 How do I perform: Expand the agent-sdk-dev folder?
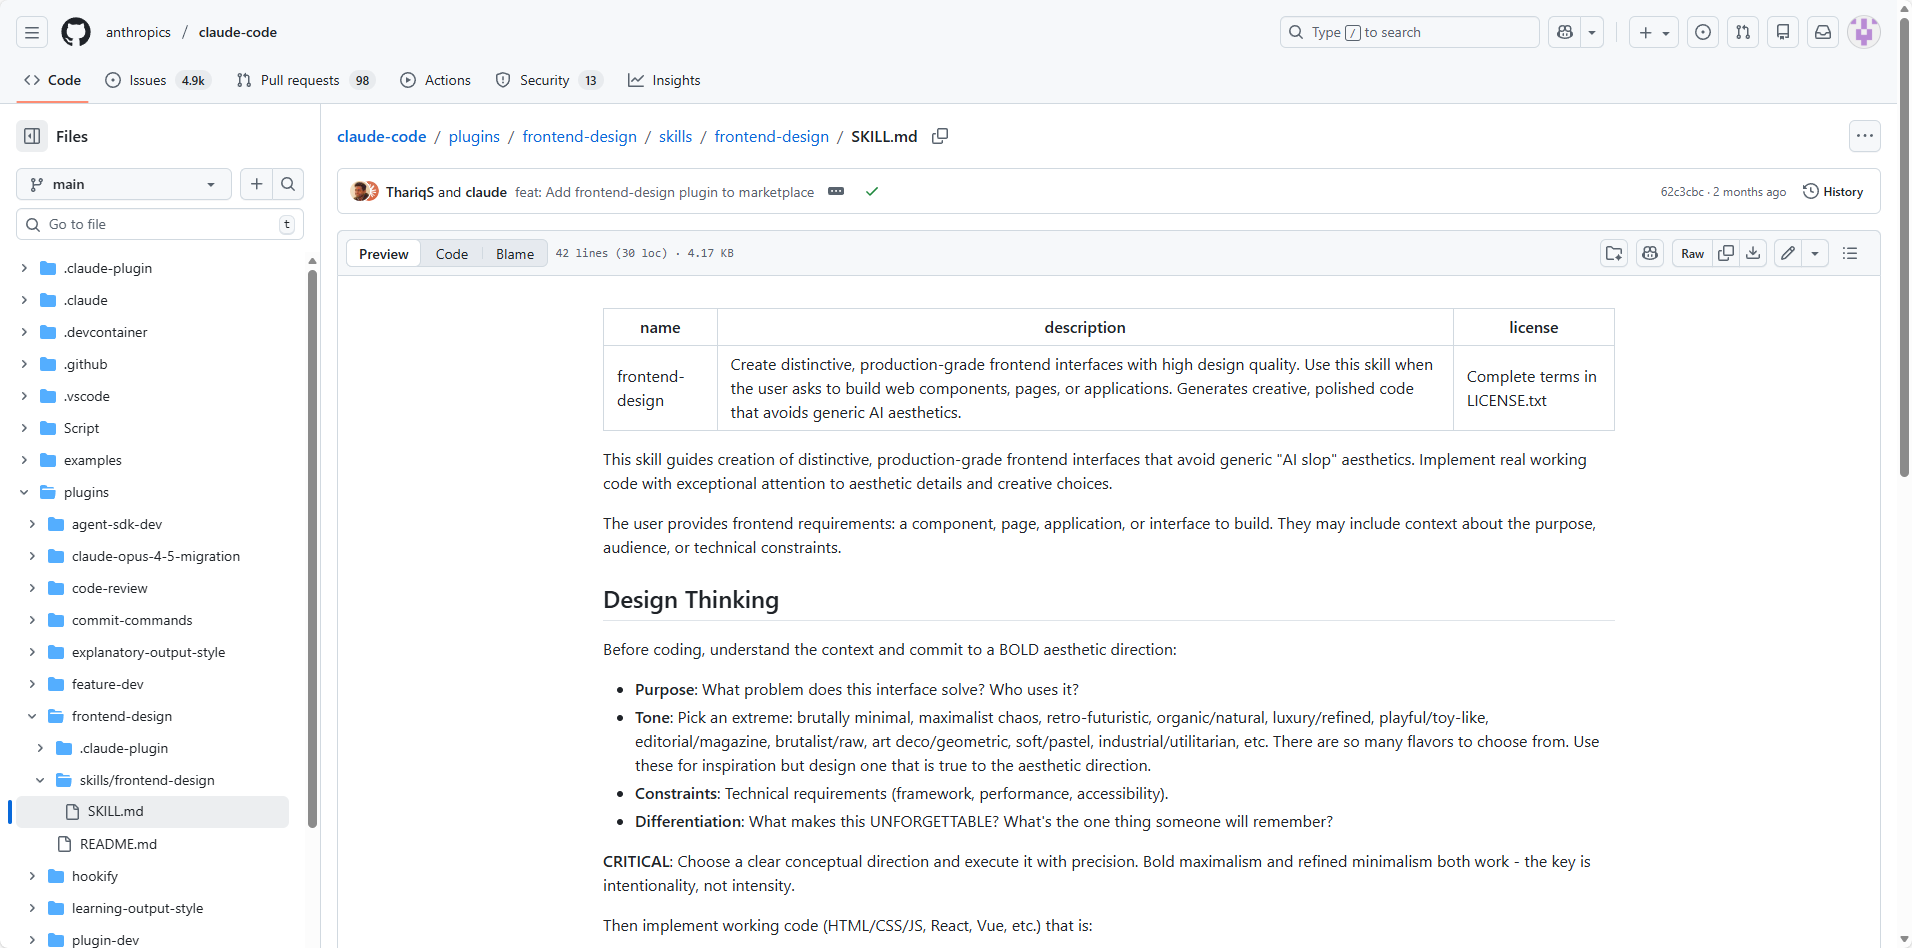tap(32, 524)
